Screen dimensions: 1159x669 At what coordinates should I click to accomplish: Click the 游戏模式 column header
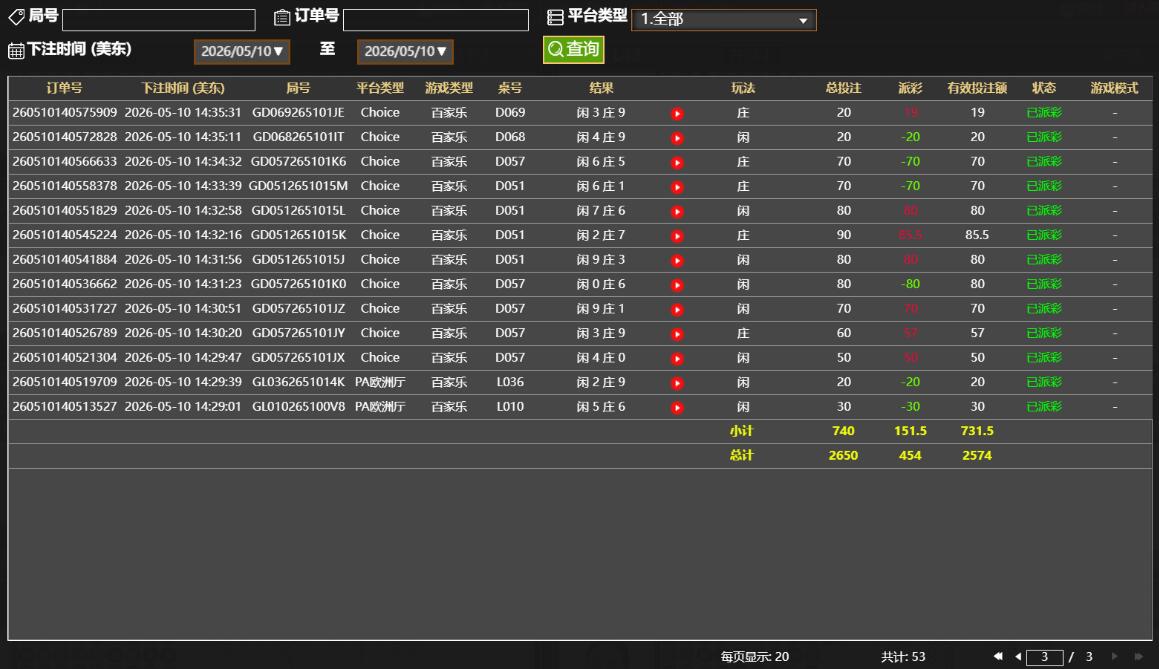[x=1114, y=88]
